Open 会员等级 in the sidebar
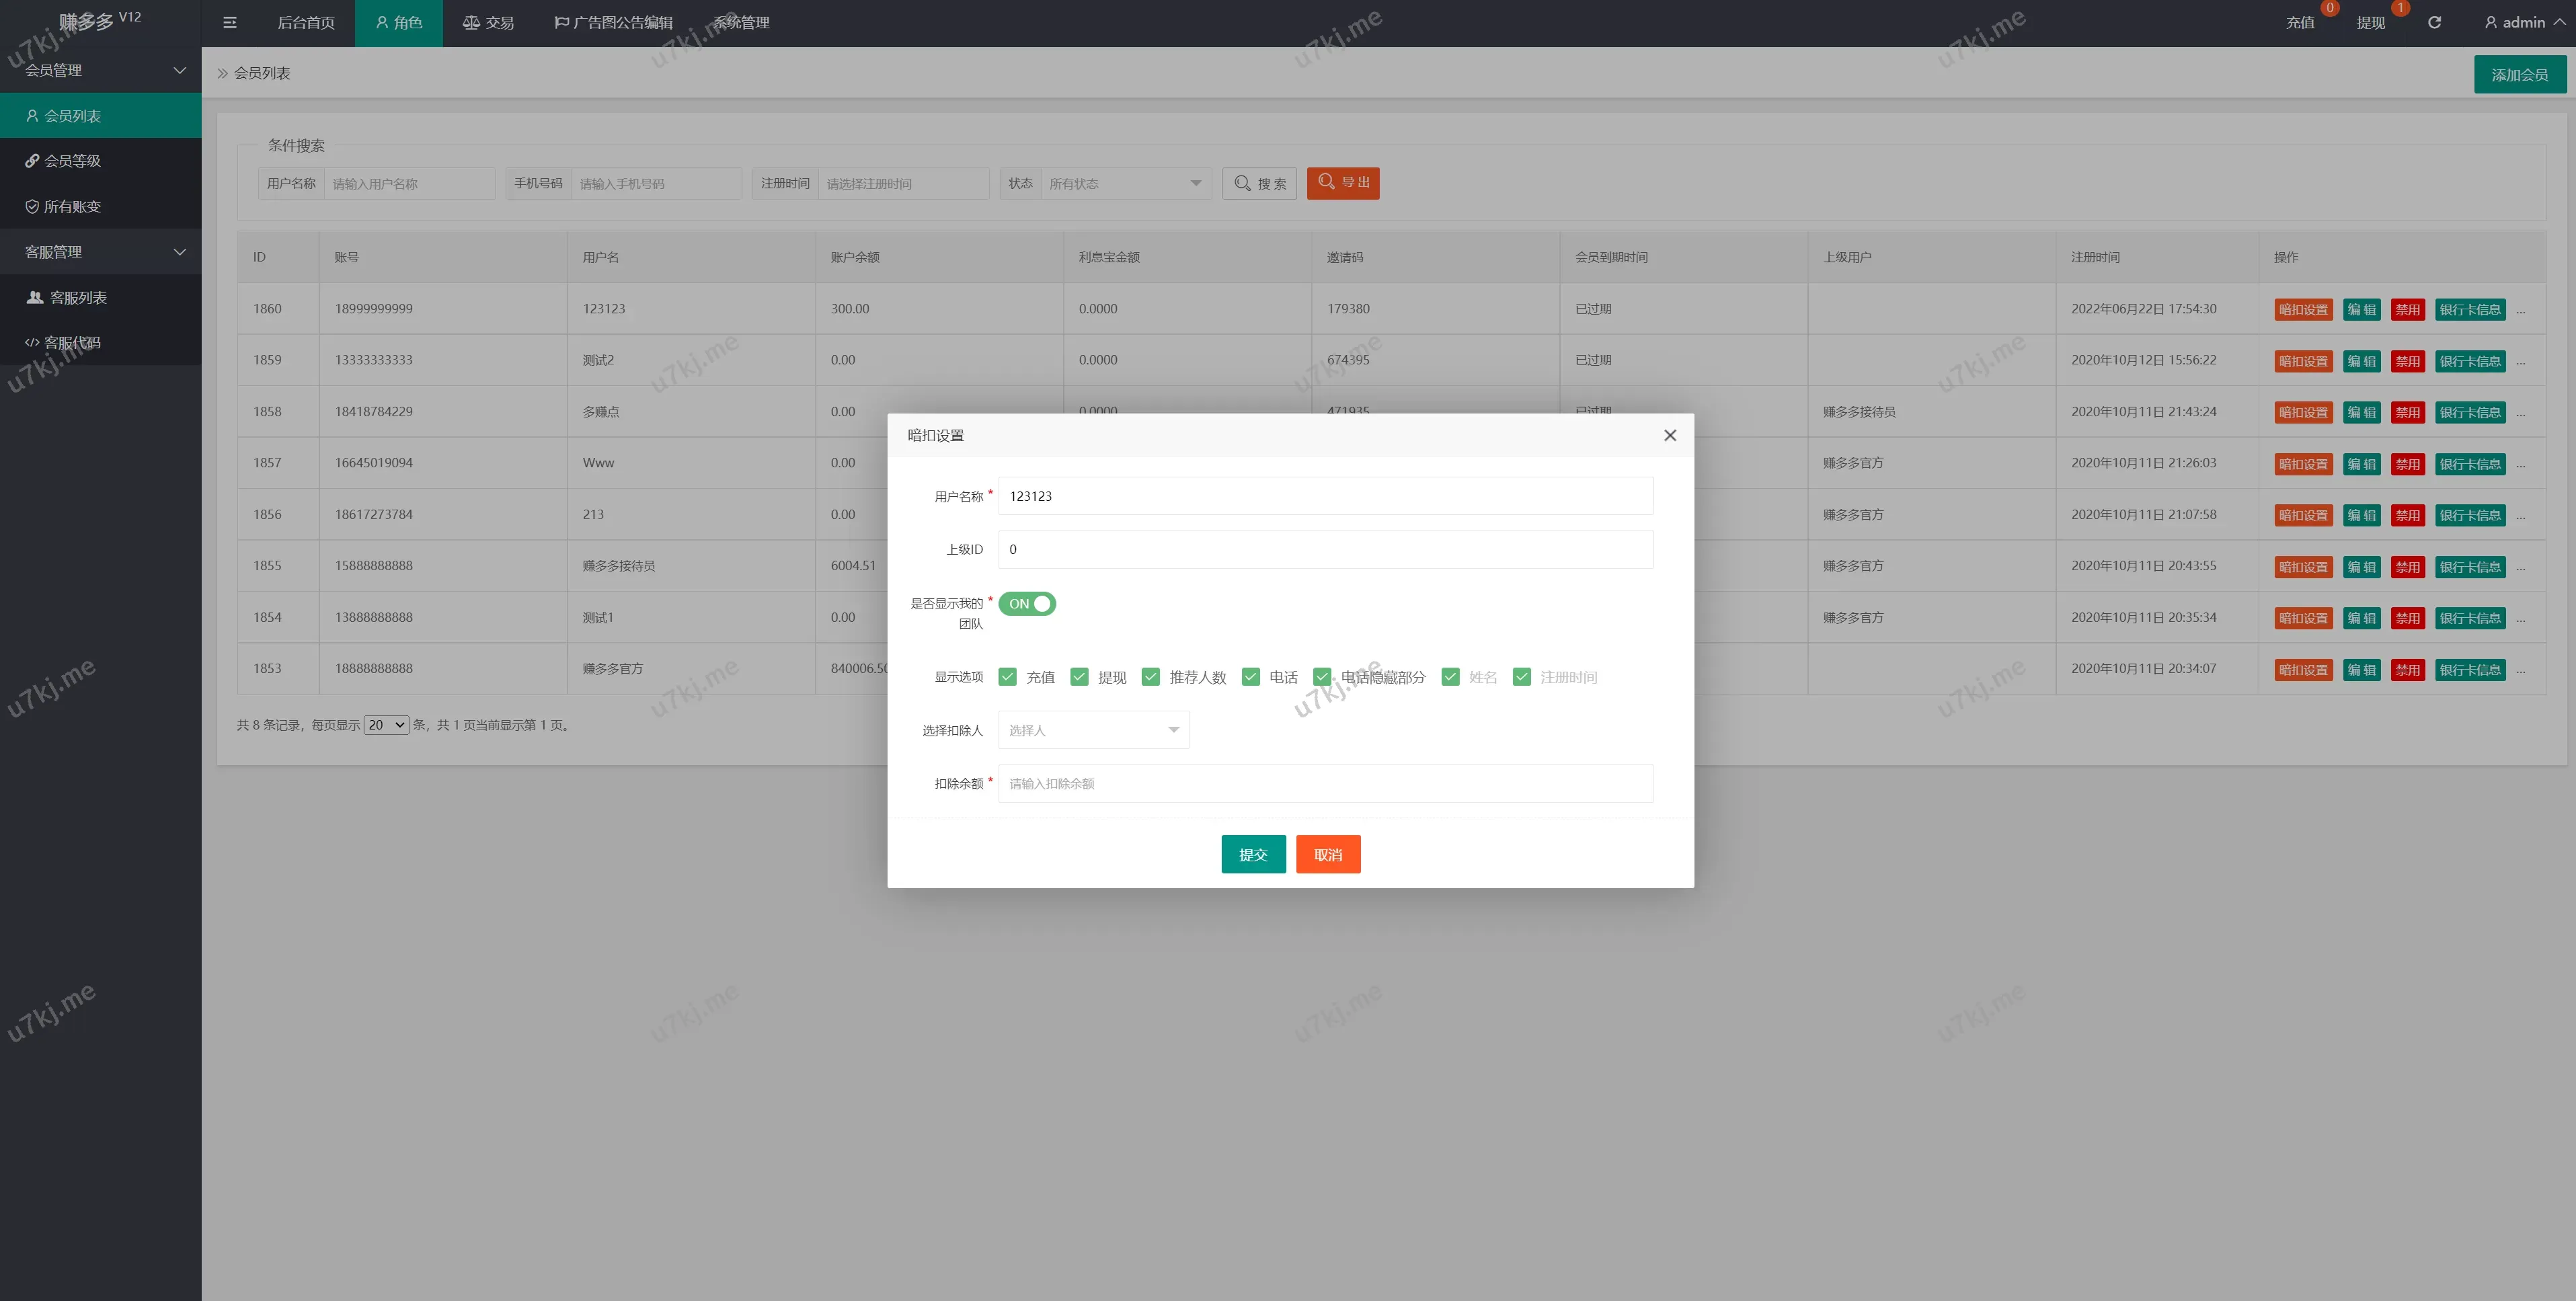Screen dimensions: 2576x1301 72,161
